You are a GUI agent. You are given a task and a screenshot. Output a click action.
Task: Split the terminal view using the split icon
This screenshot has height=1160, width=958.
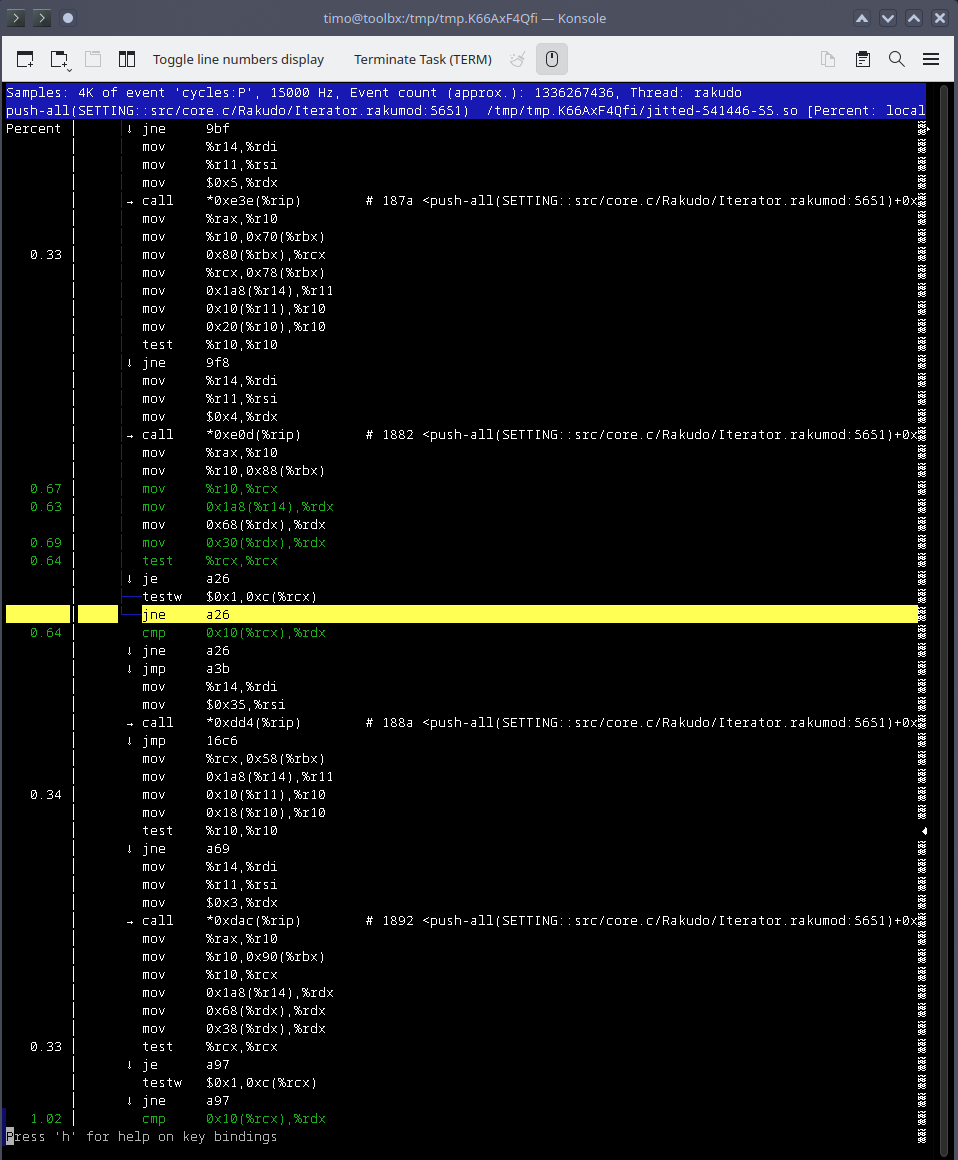tap(127, 59)
